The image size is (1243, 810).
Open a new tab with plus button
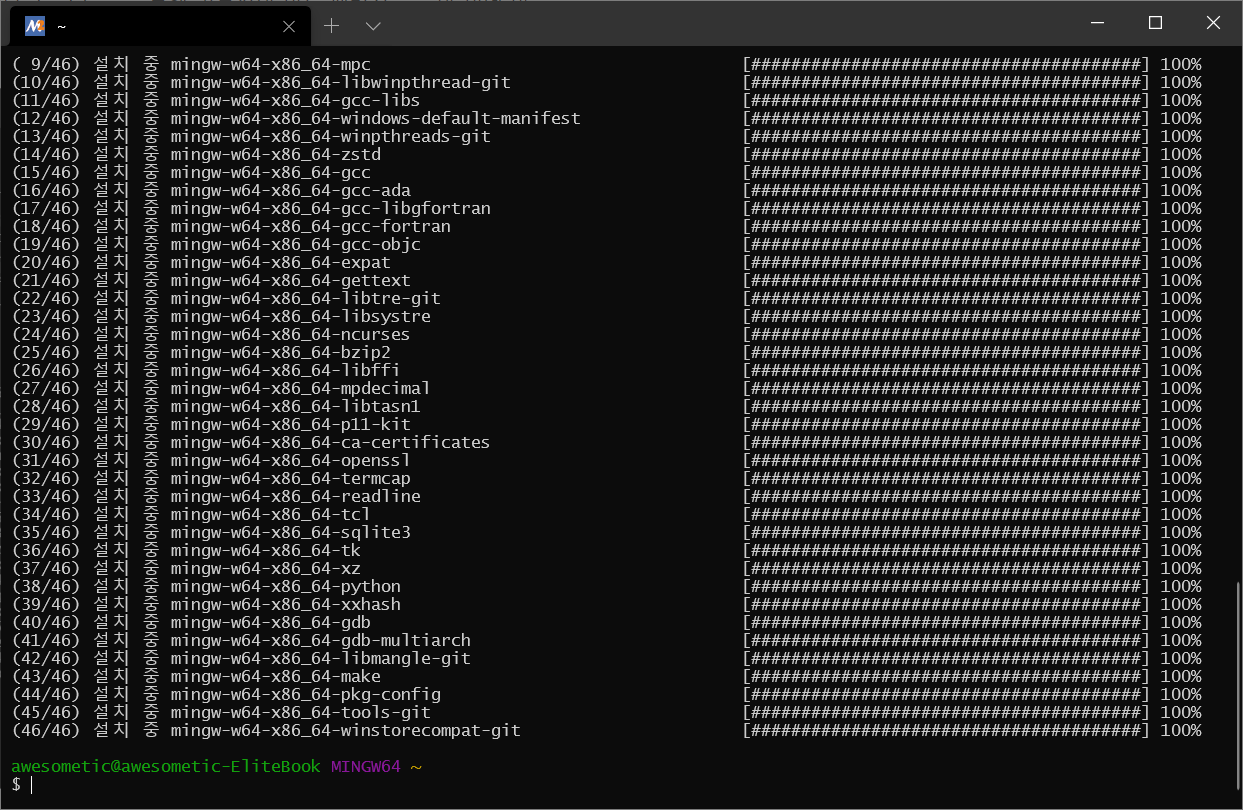(x=332, y=26)
